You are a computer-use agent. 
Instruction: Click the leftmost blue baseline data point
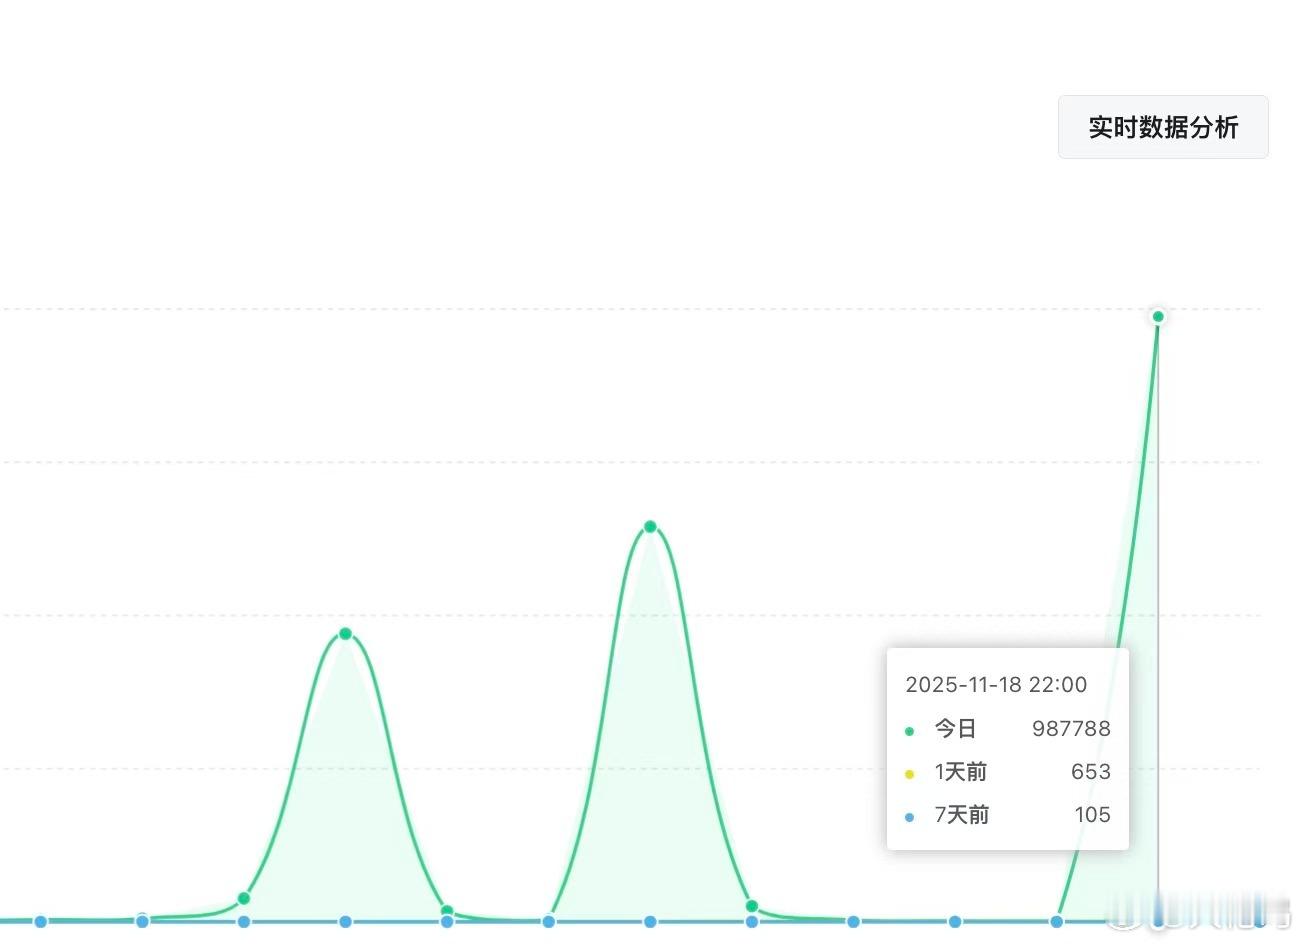click(x=41, y=921)
